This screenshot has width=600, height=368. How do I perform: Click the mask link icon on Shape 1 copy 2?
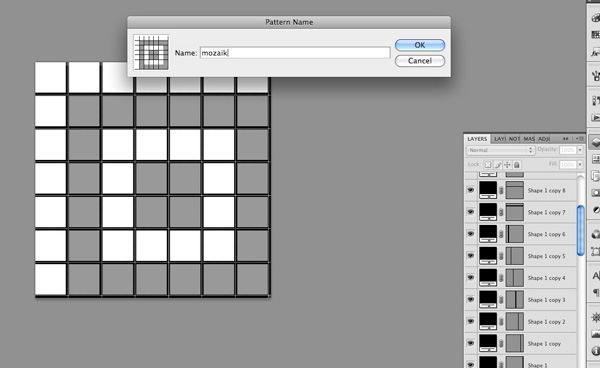coord(501,321)
